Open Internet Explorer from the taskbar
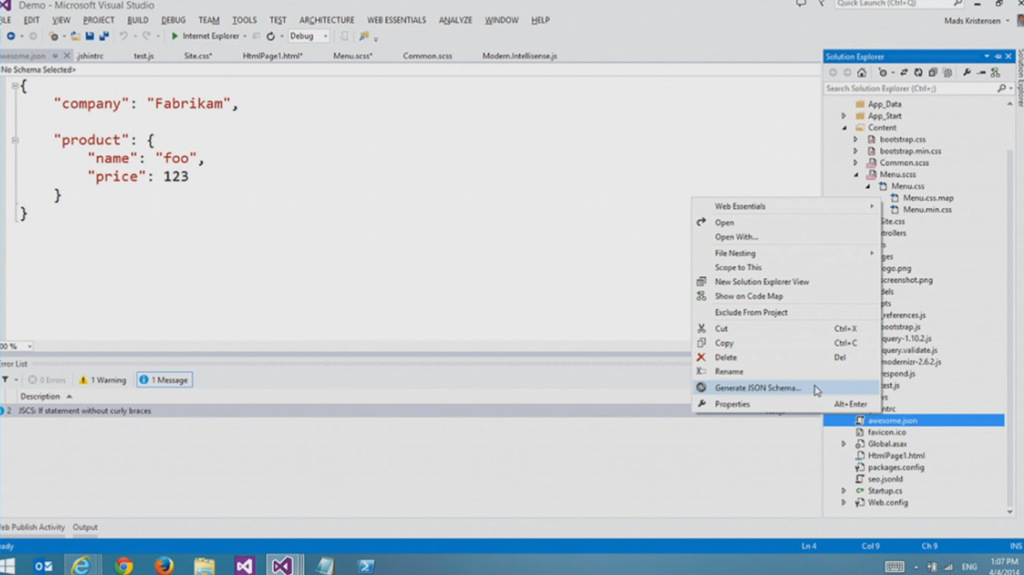The height and width of the screenshot is (575, 1024). click(x=82, y=565)
